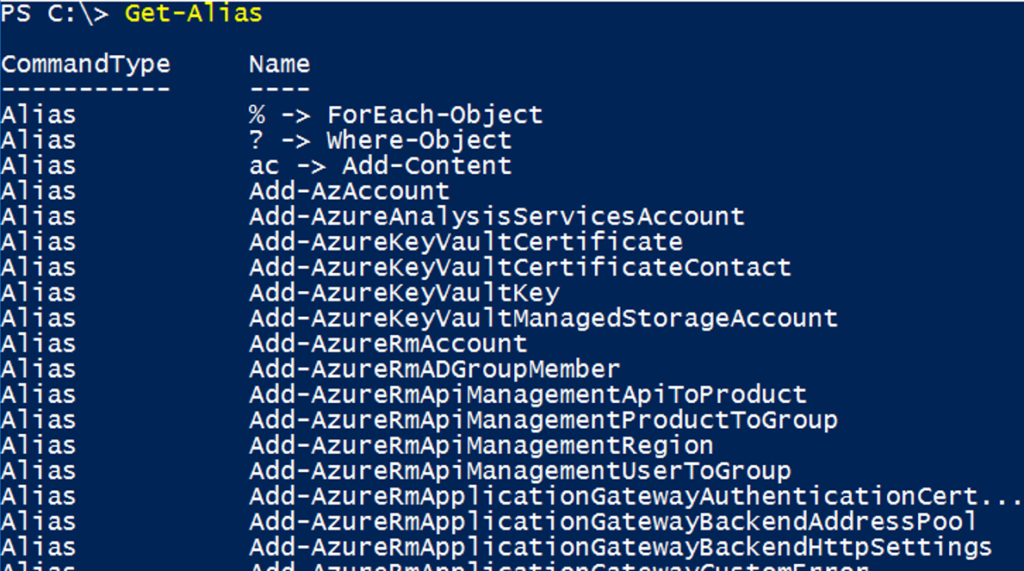Image resolution: width=1024 pixels, height=571 pixels.
Task: Click Add-AzureRmApplicationGatewayBackendHttpSettings entry
Action: pos(620,547)
